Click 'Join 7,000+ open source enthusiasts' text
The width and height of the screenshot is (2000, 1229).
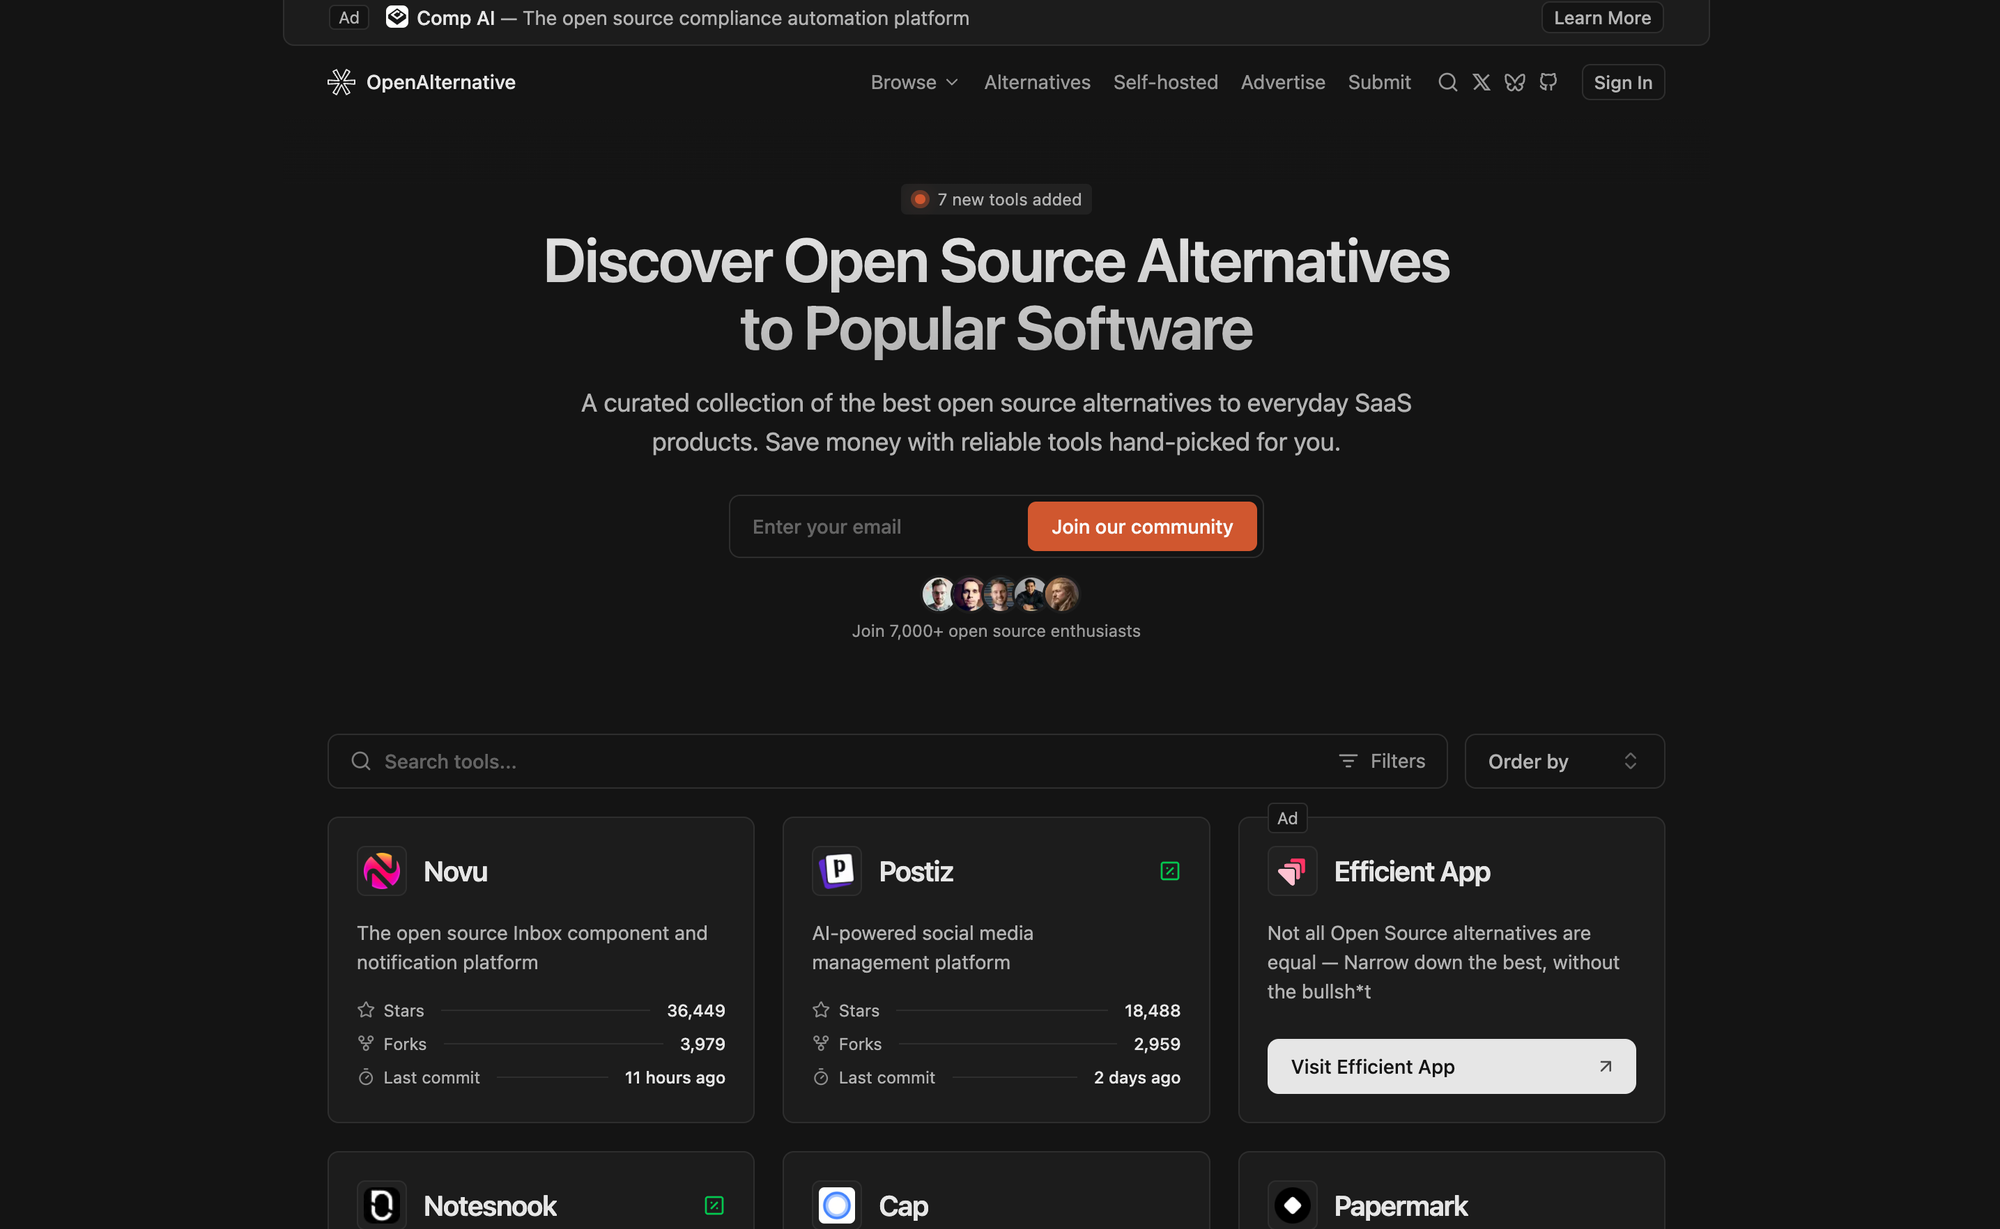tap(996, 631)
